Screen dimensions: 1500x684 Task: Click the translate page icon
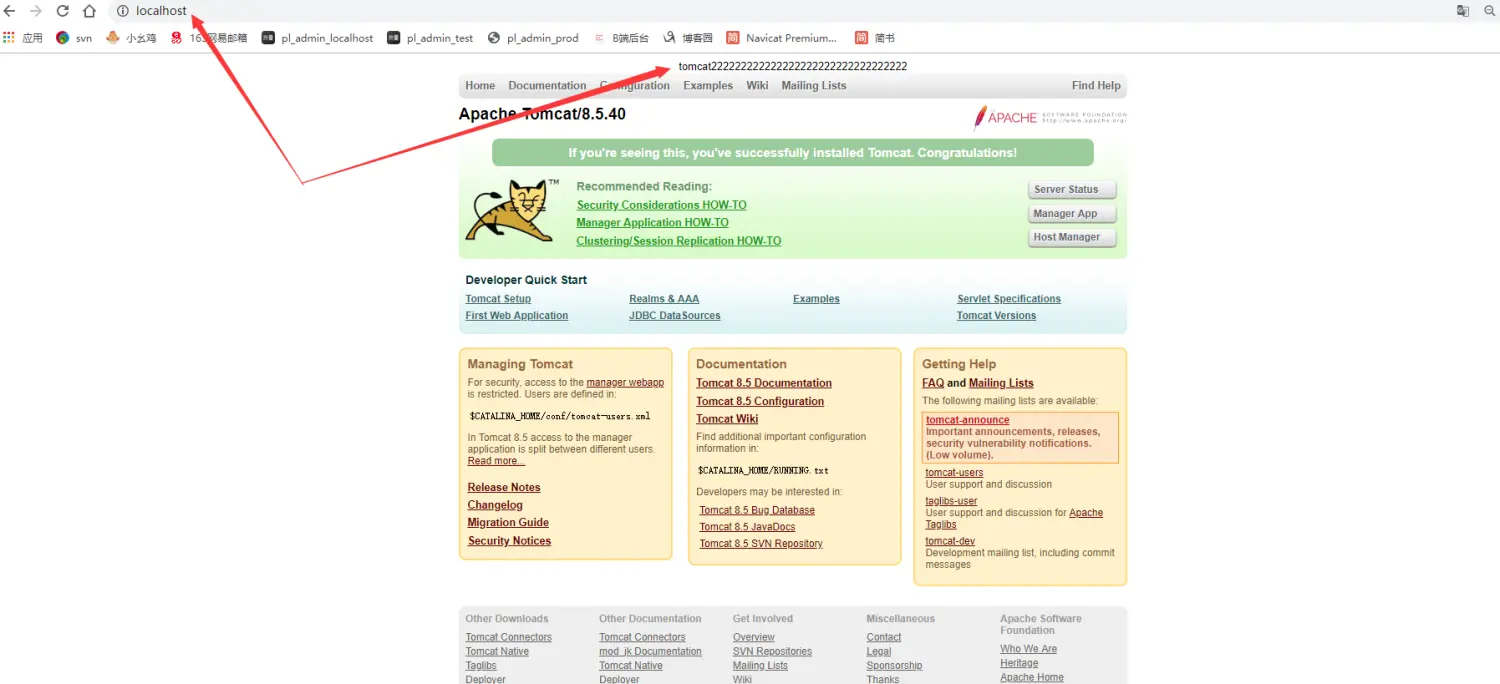click(x=1463, y=11)
